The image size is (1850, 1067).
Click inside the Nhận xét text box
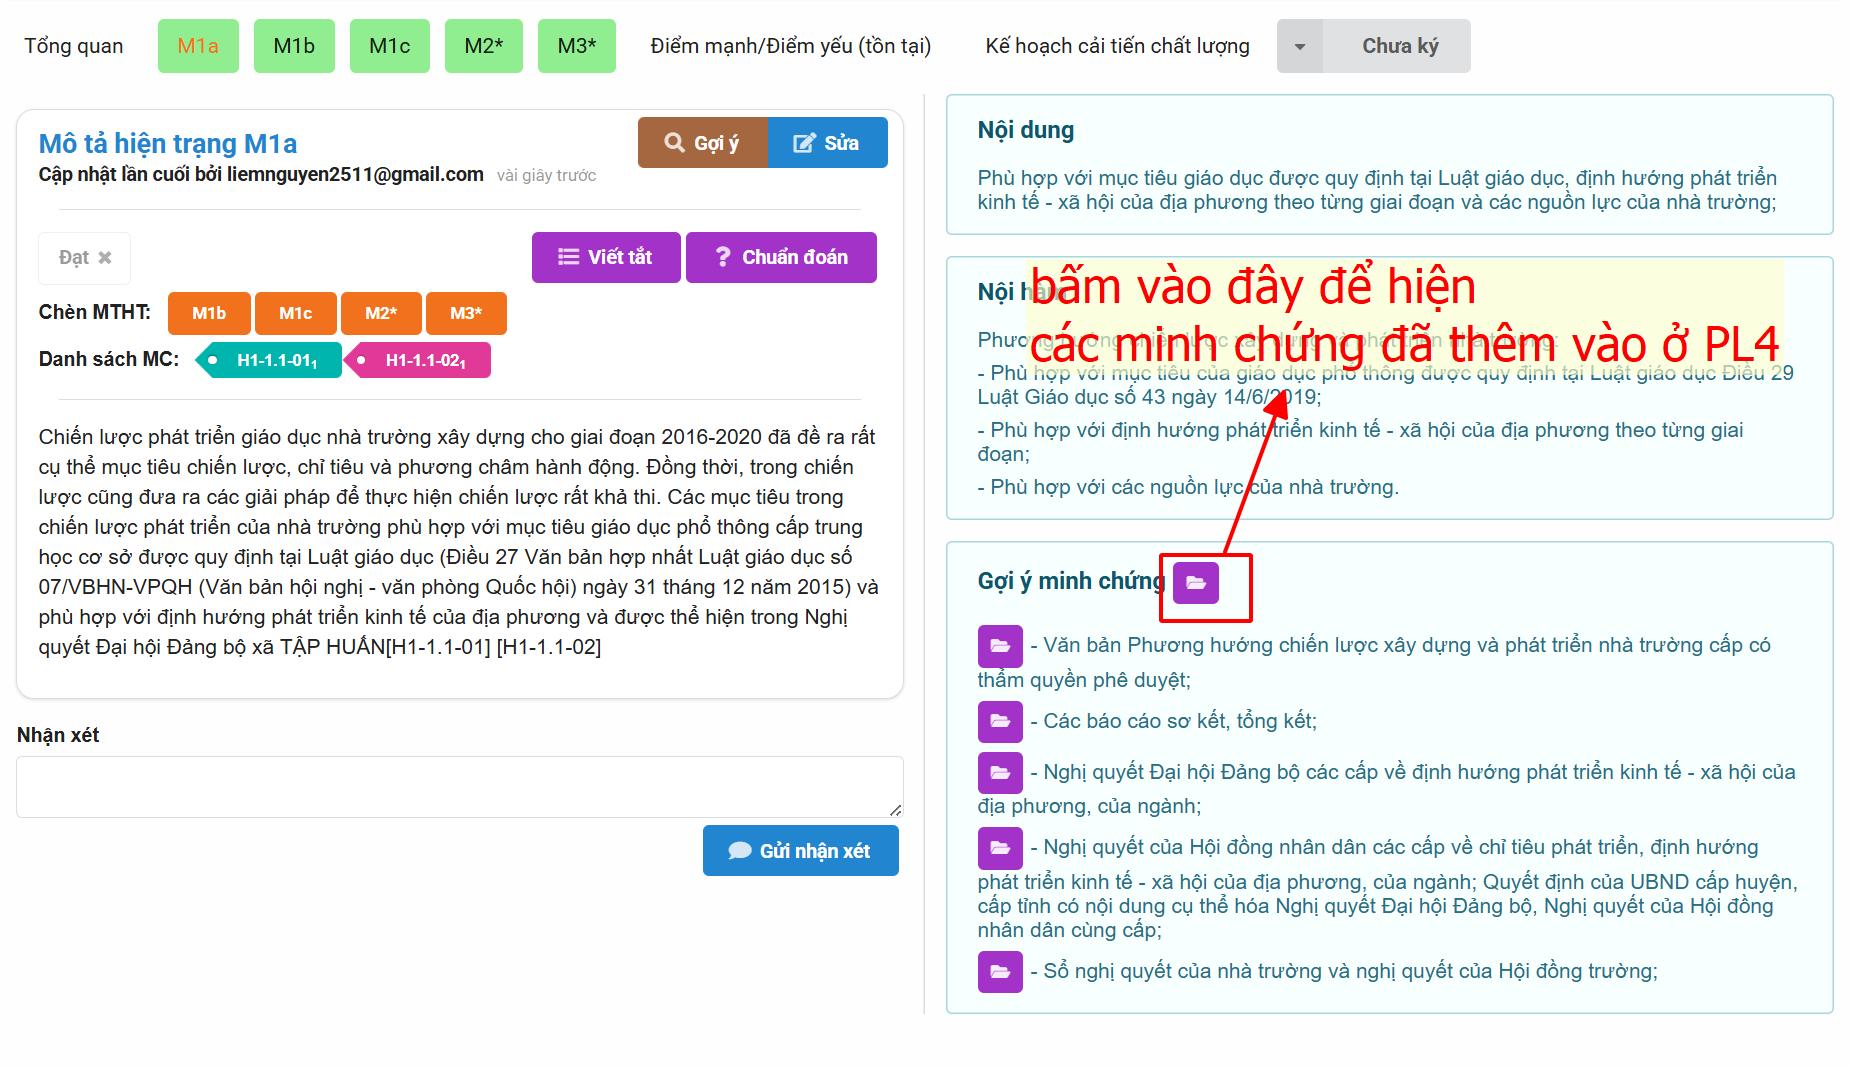tap(459, 786)
